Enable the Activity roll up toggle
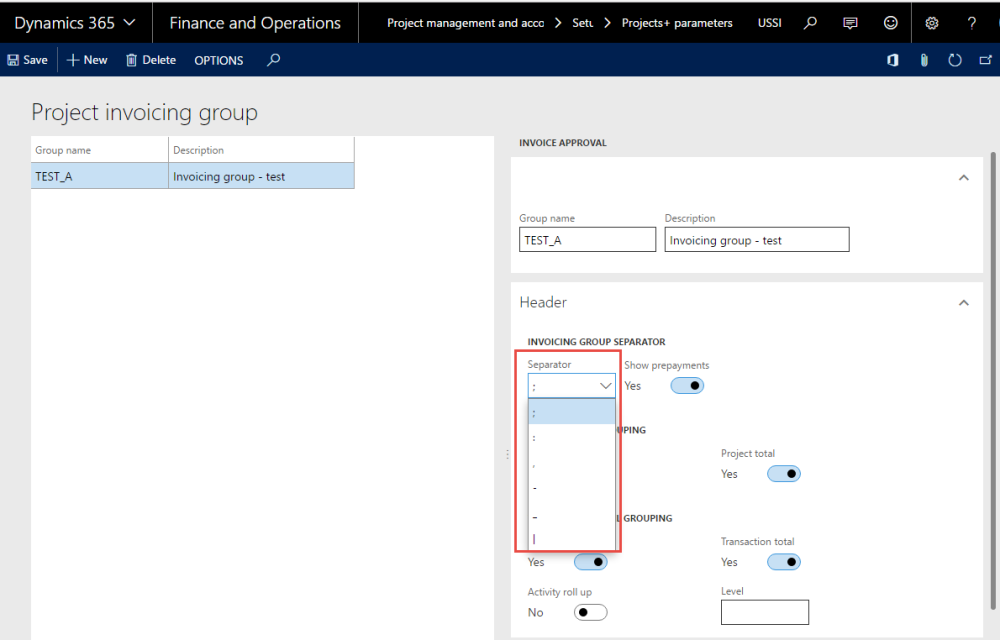 click(590, 611)
